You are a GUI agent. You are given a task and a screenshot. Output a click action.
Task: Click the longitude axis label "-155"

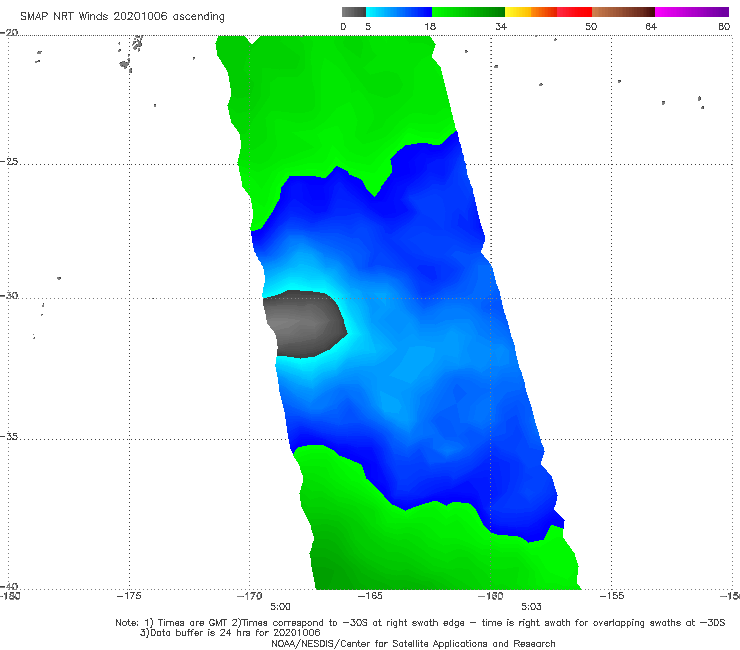coord(612,596)
